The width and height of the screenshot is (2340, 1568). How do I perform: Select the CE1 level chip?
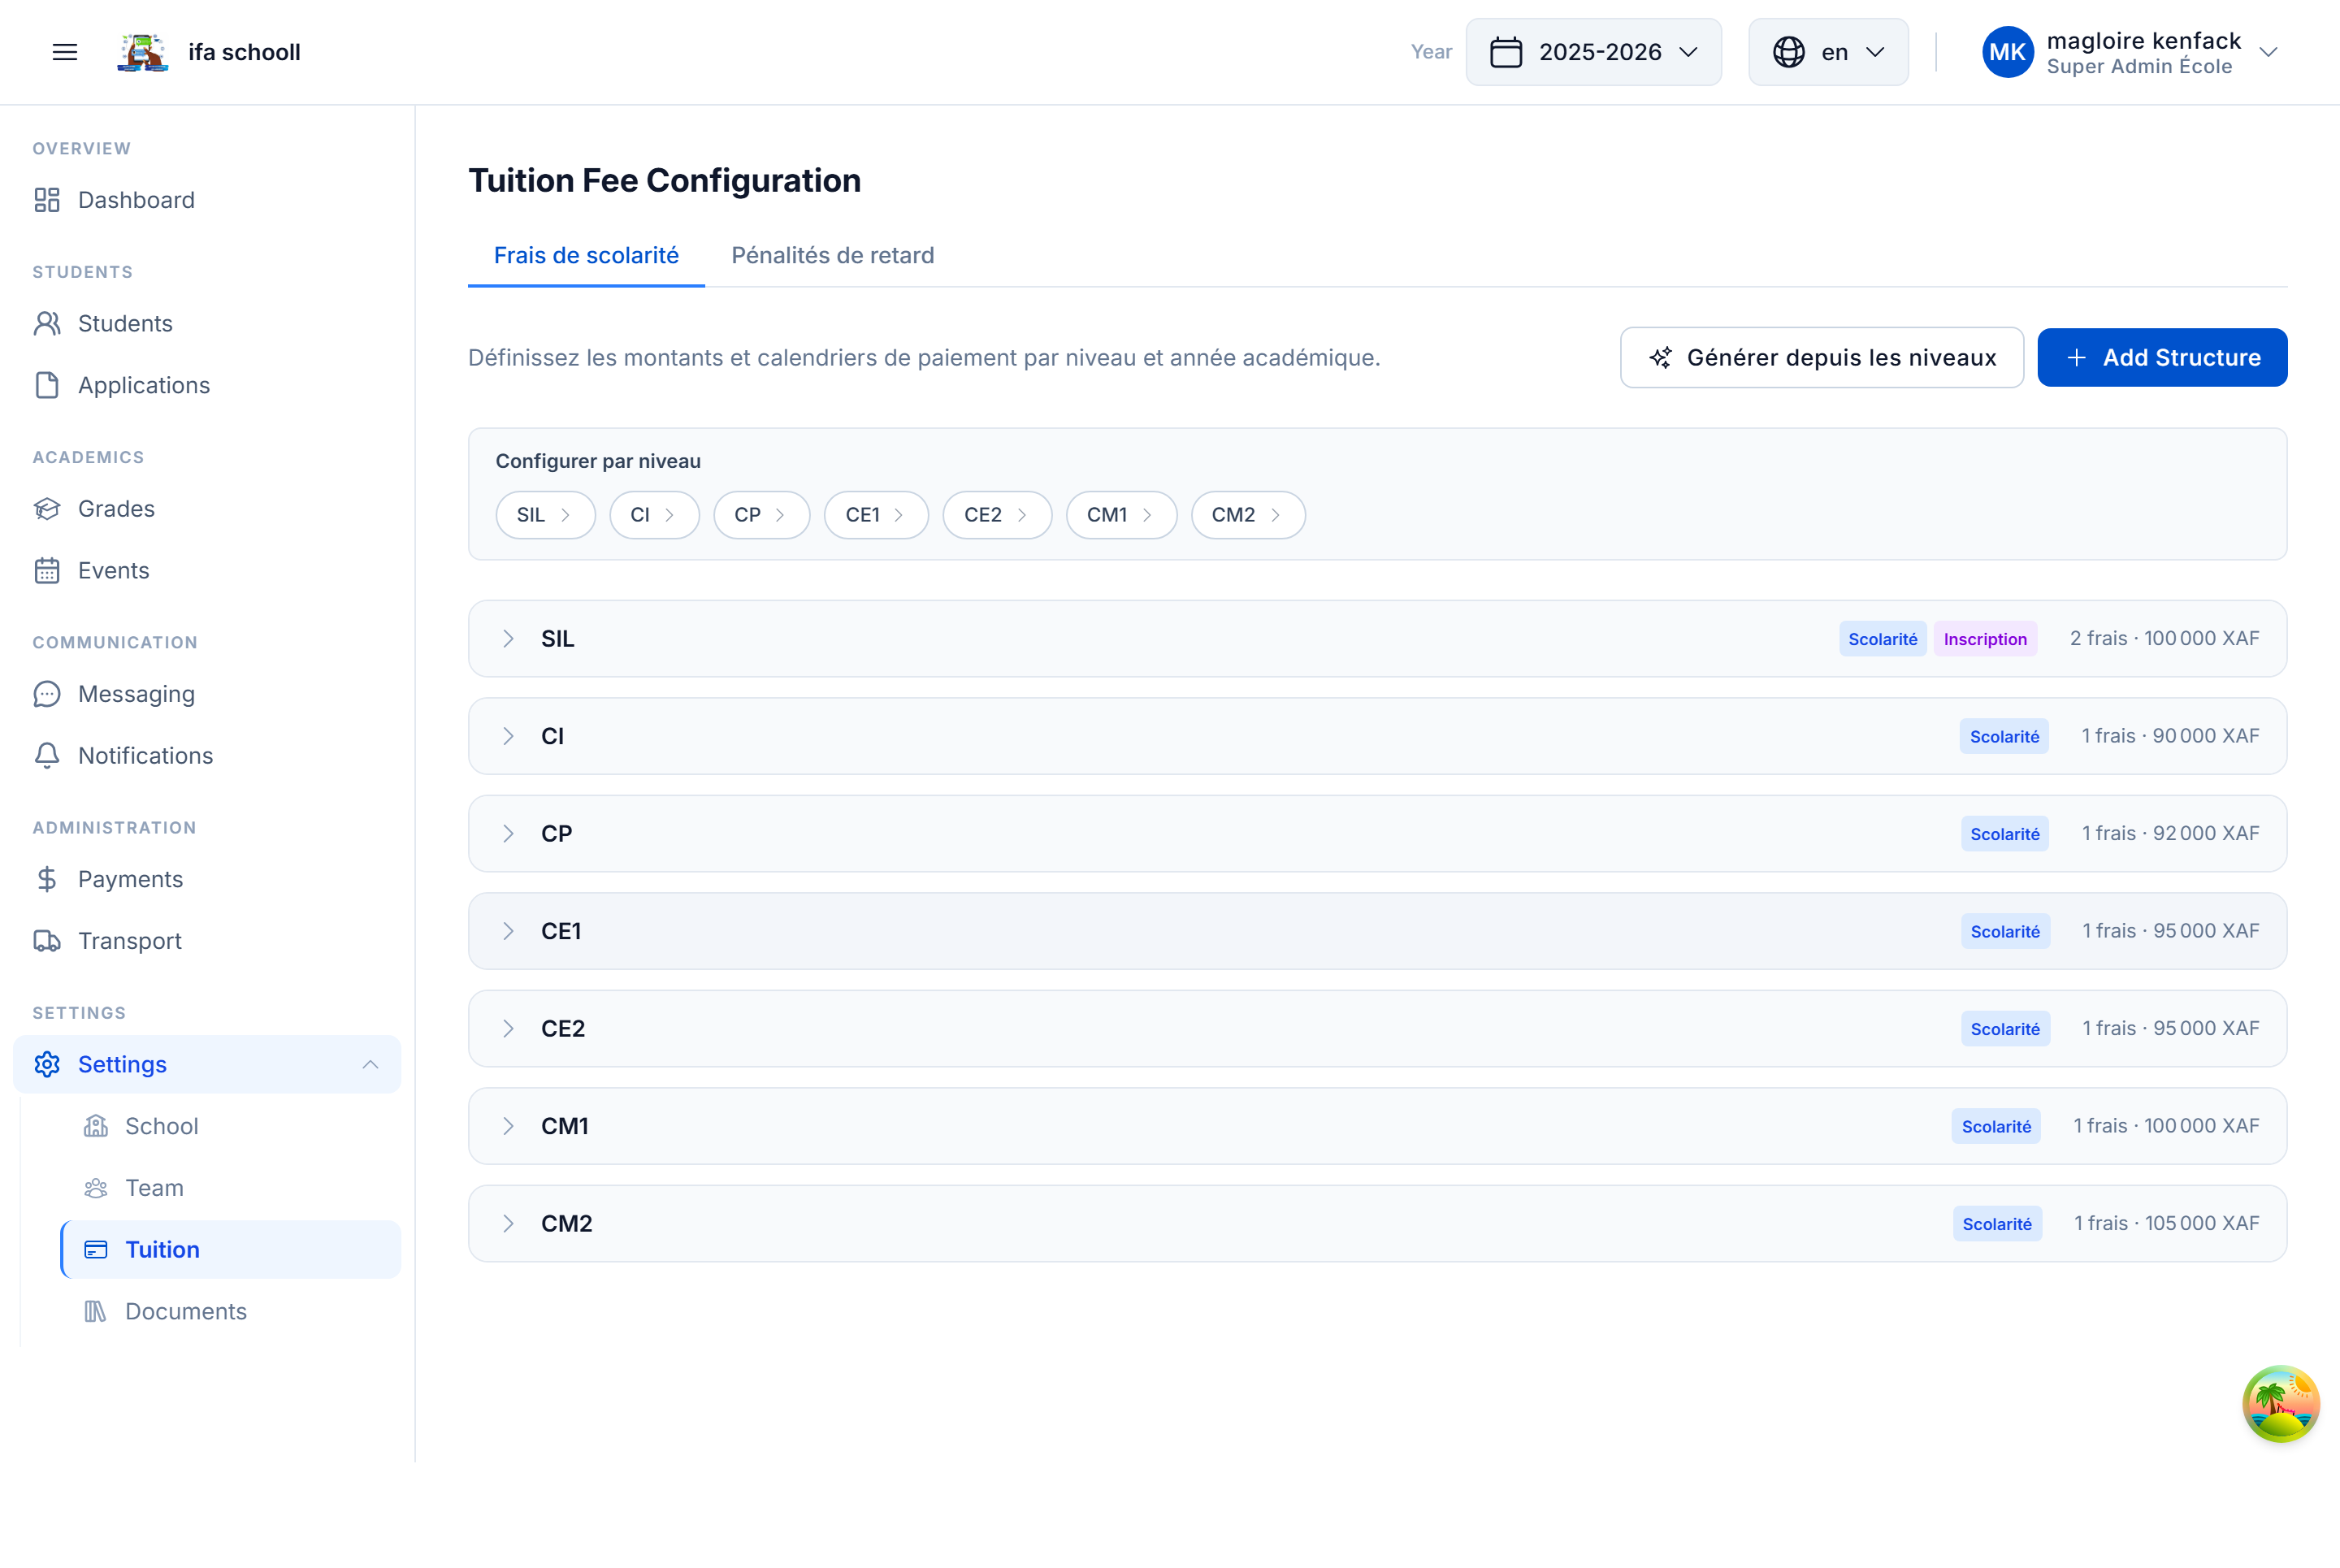tap(875, 515)
